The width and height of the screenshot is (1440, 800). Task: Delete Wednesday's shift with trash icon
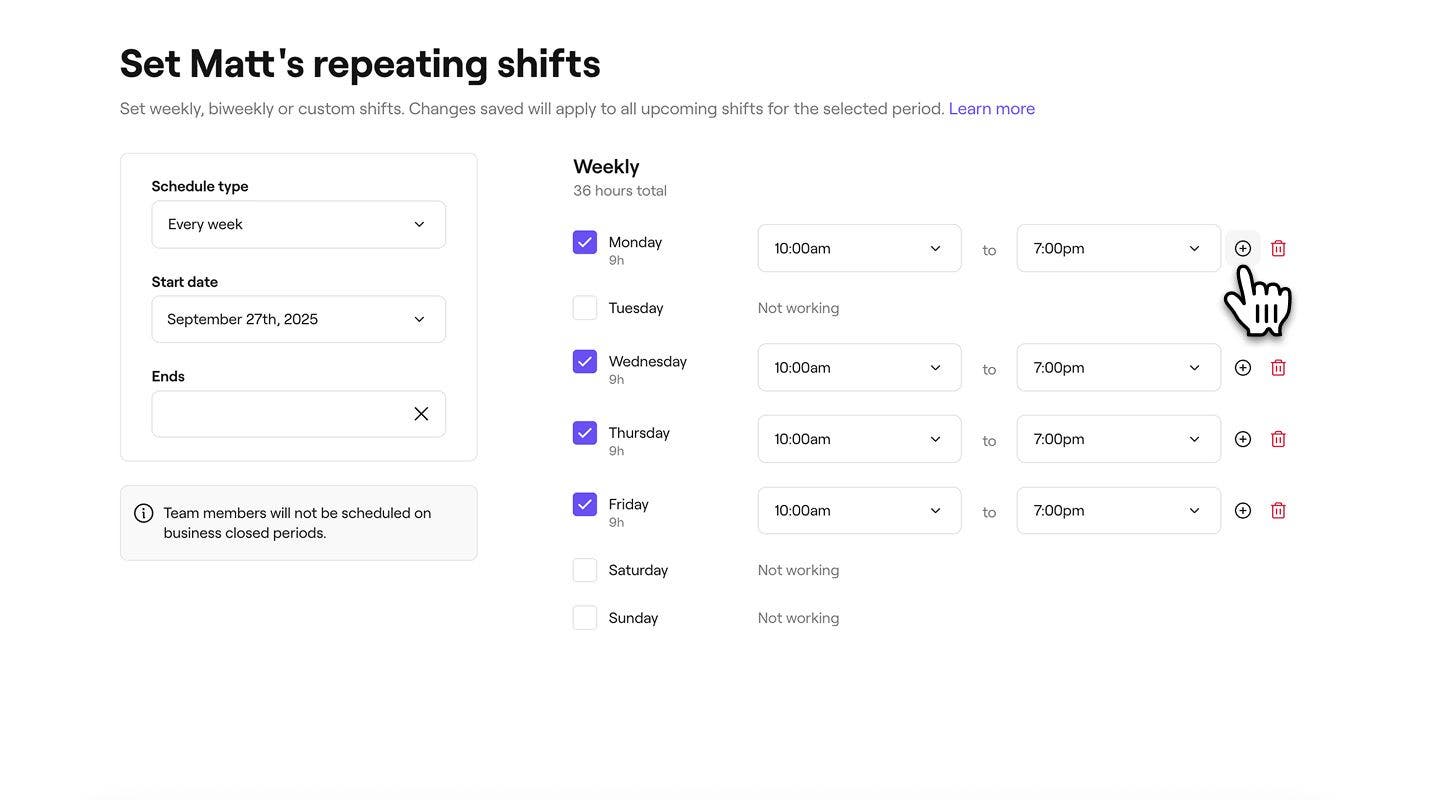[x=1278, y=368]
